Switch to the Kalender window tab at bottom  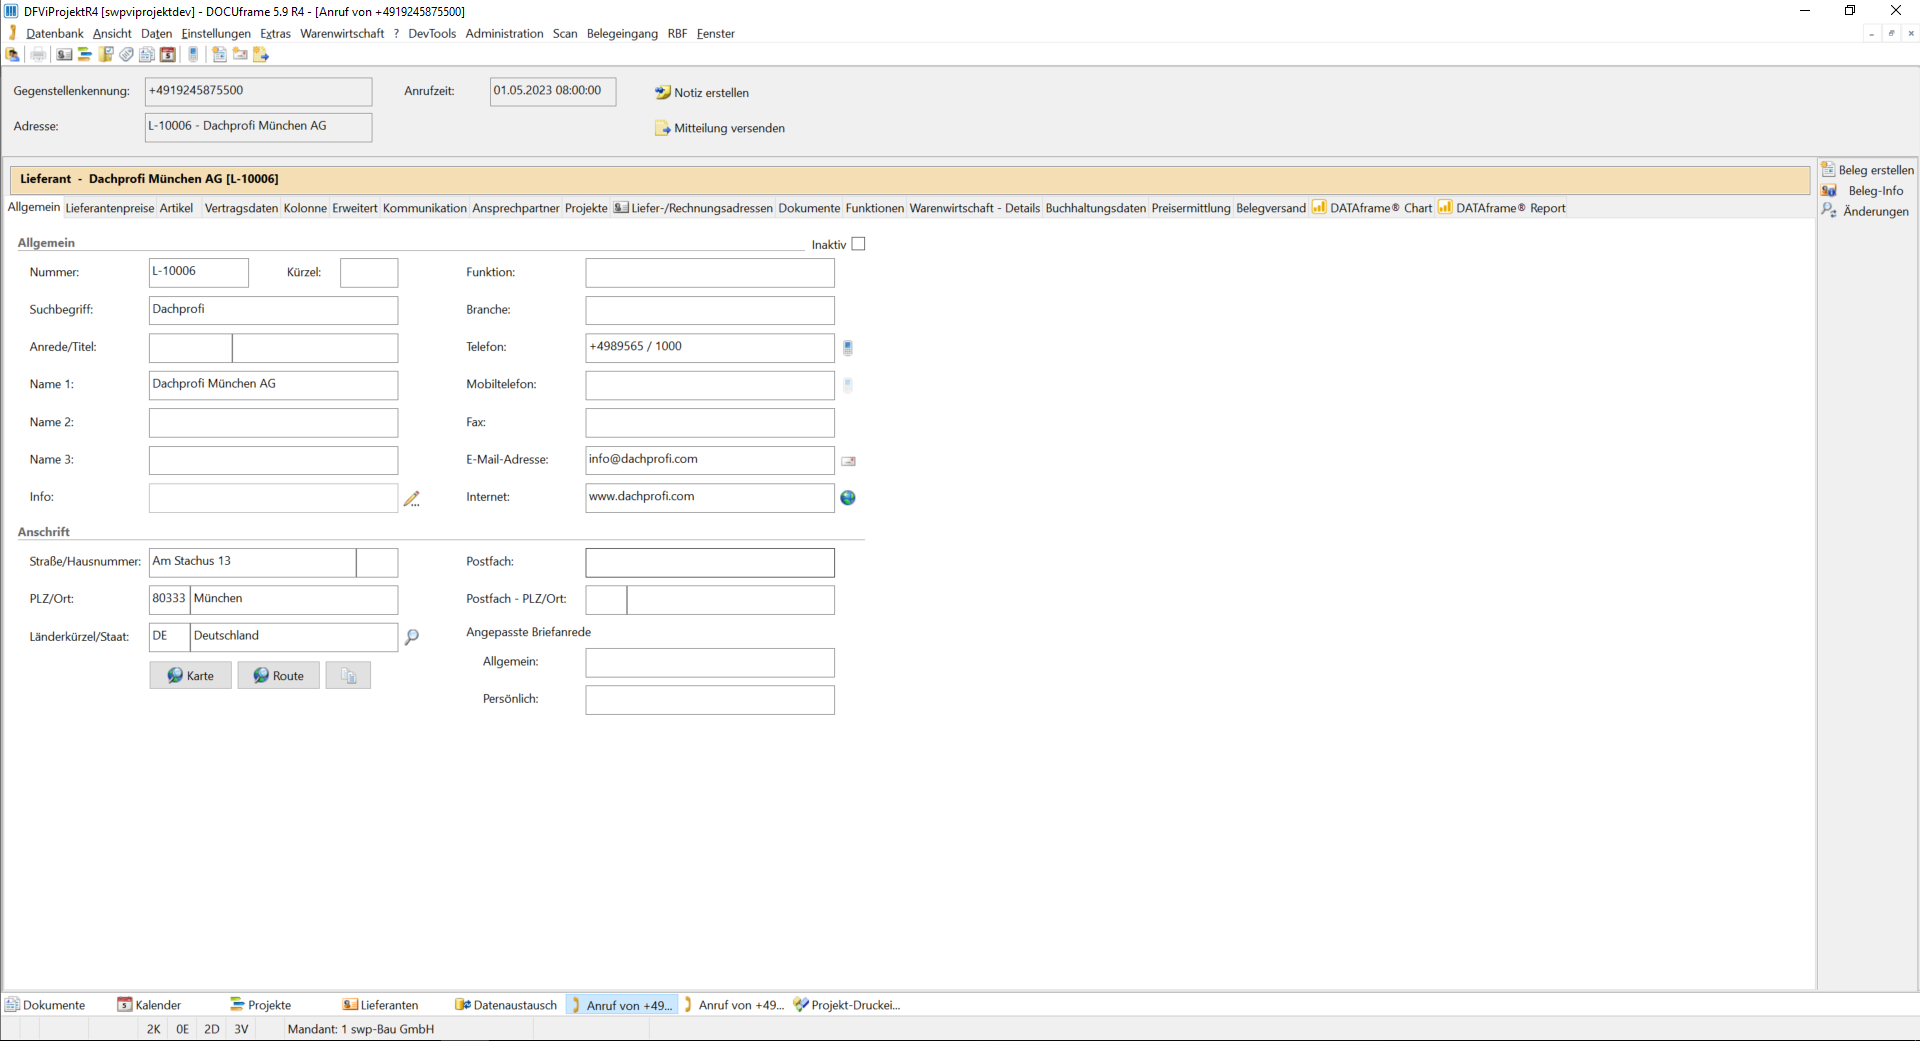tap(150, 1005)
